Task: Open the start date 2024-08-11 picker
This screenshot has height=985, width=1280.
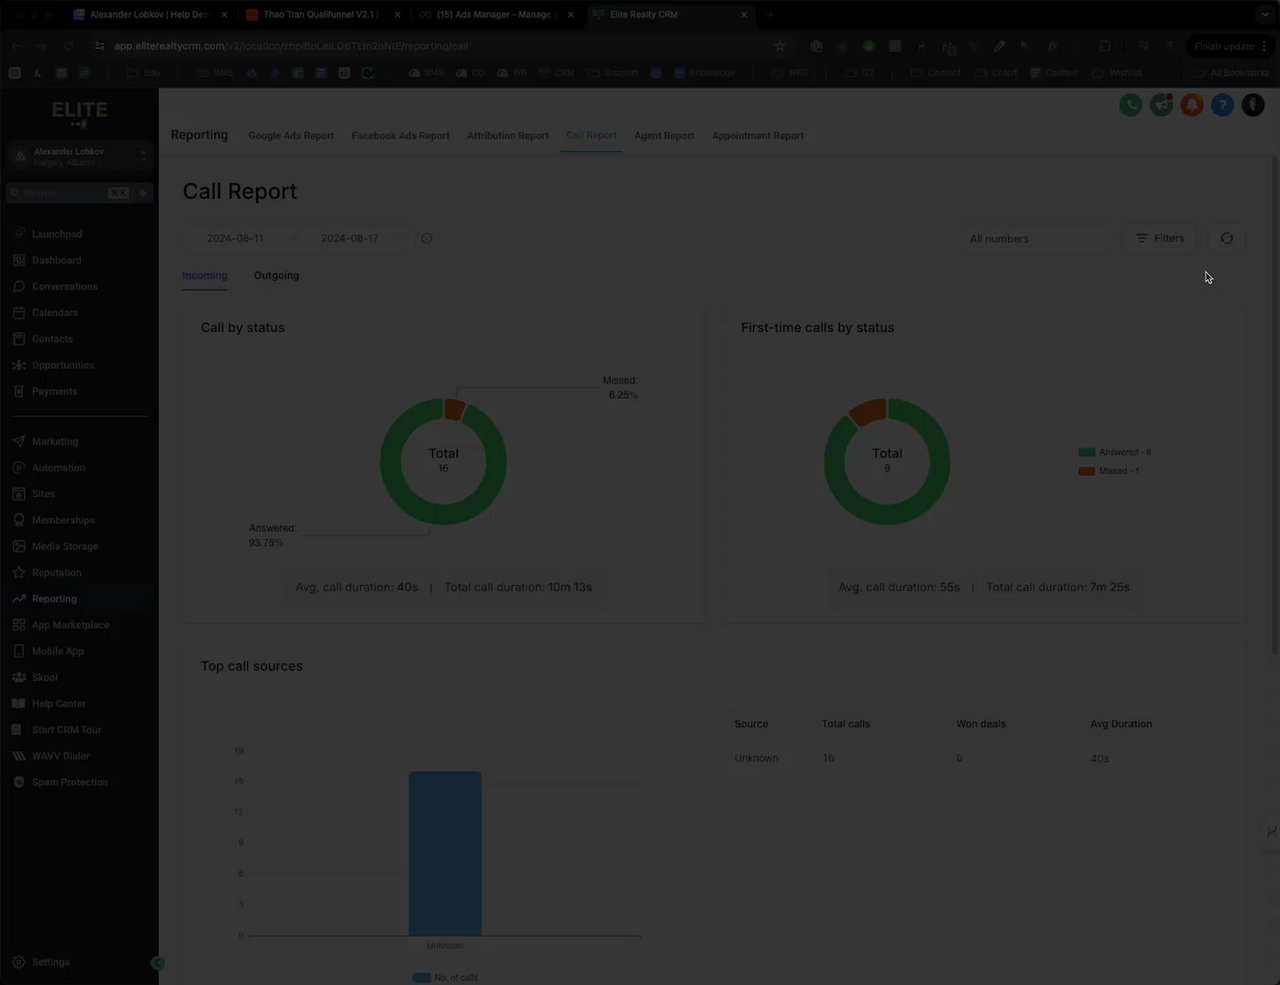Action: tap(236, 238)
